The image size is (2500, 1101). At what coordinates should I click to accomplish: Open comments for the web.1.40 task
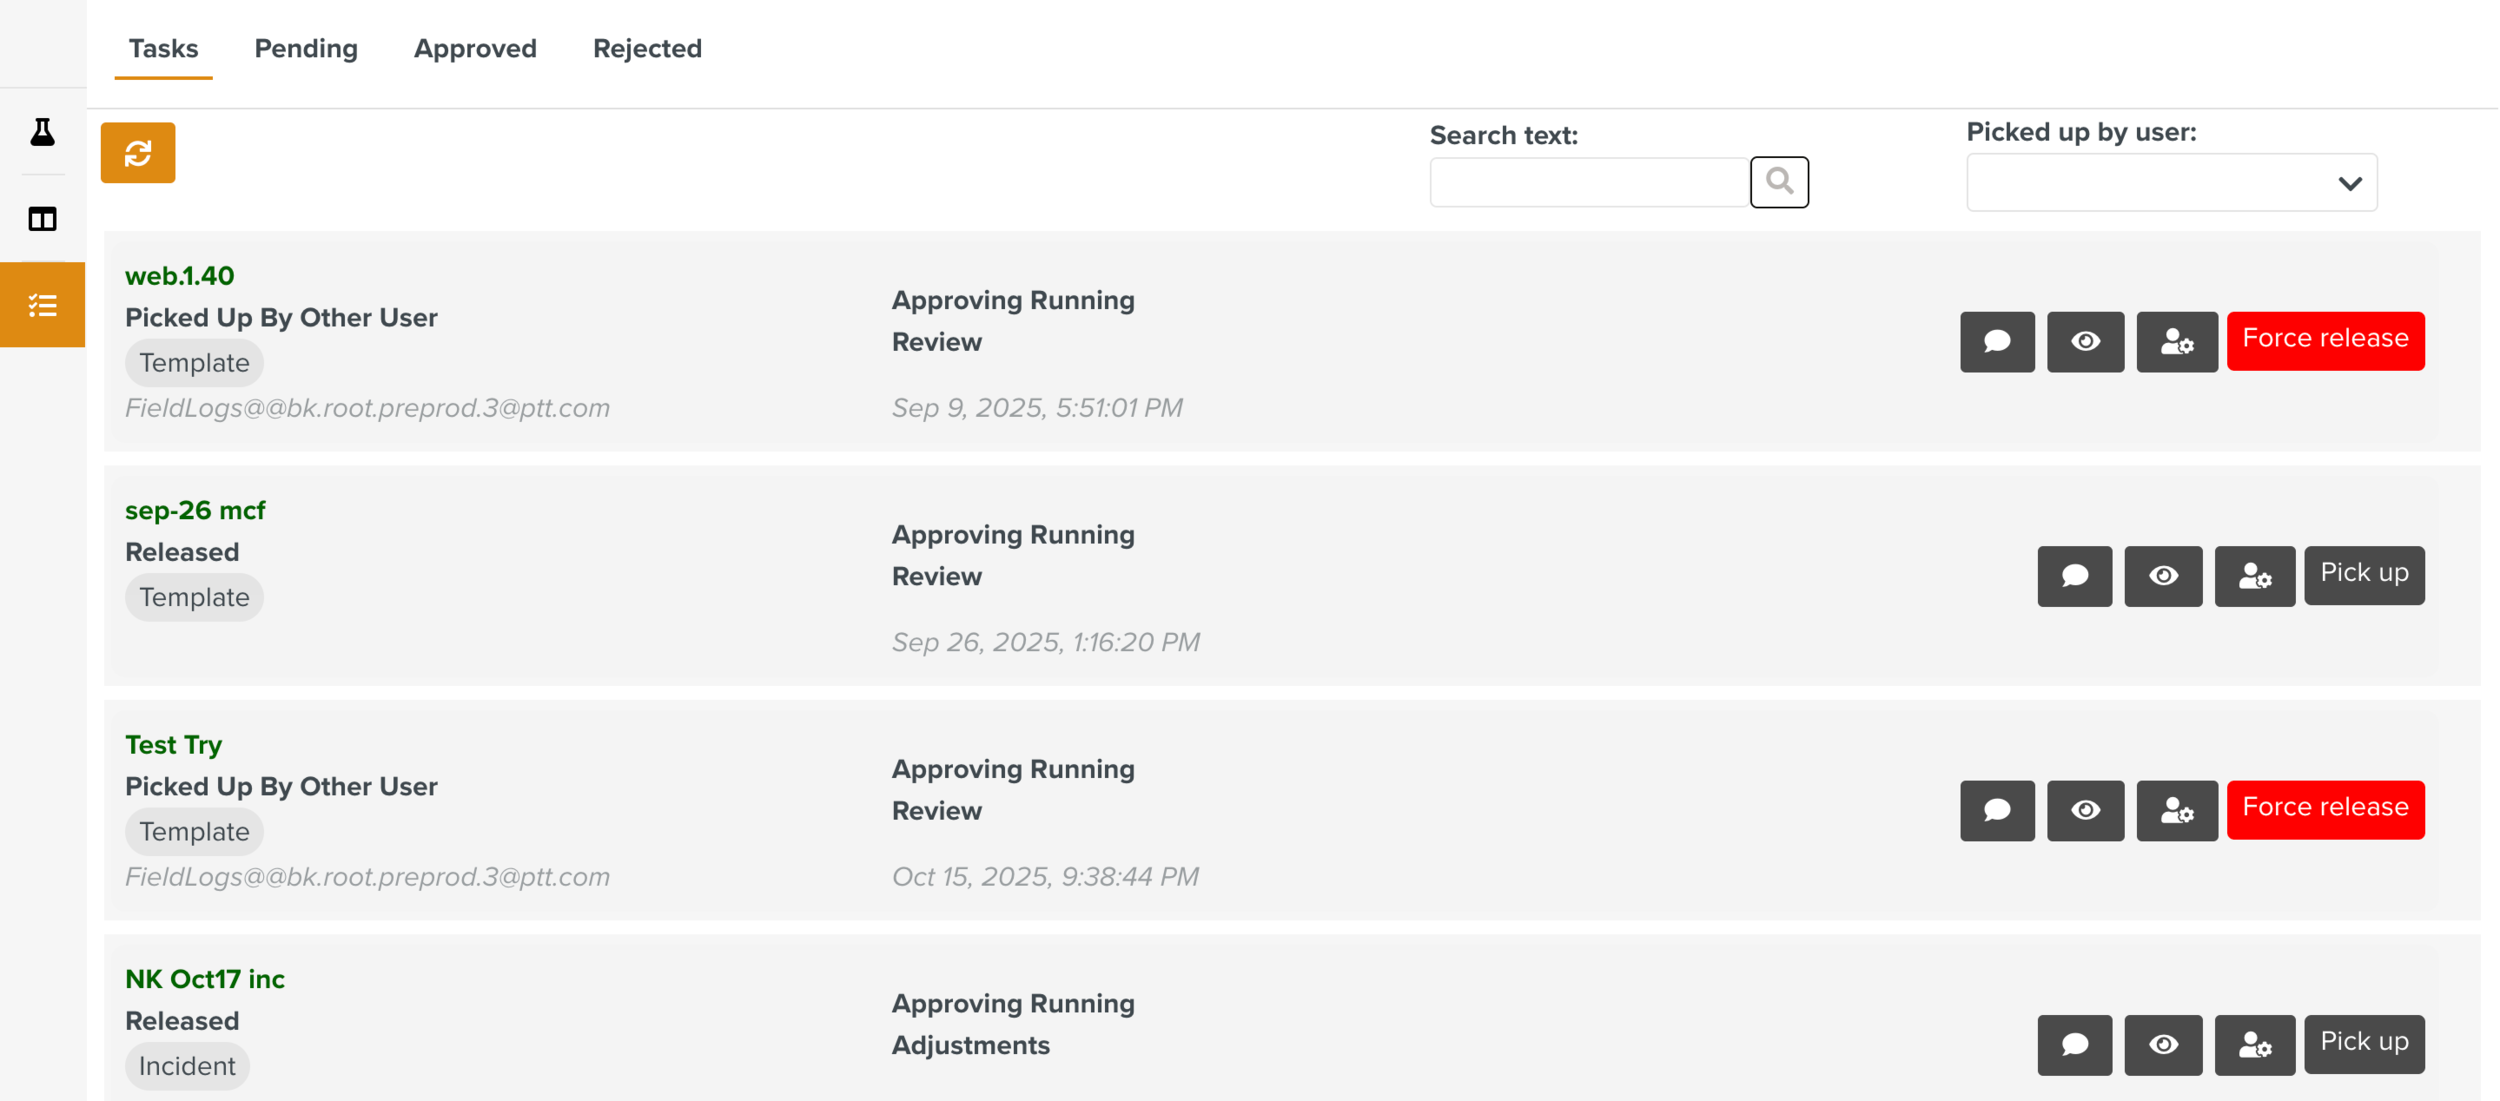click(x=1997, y=342)
